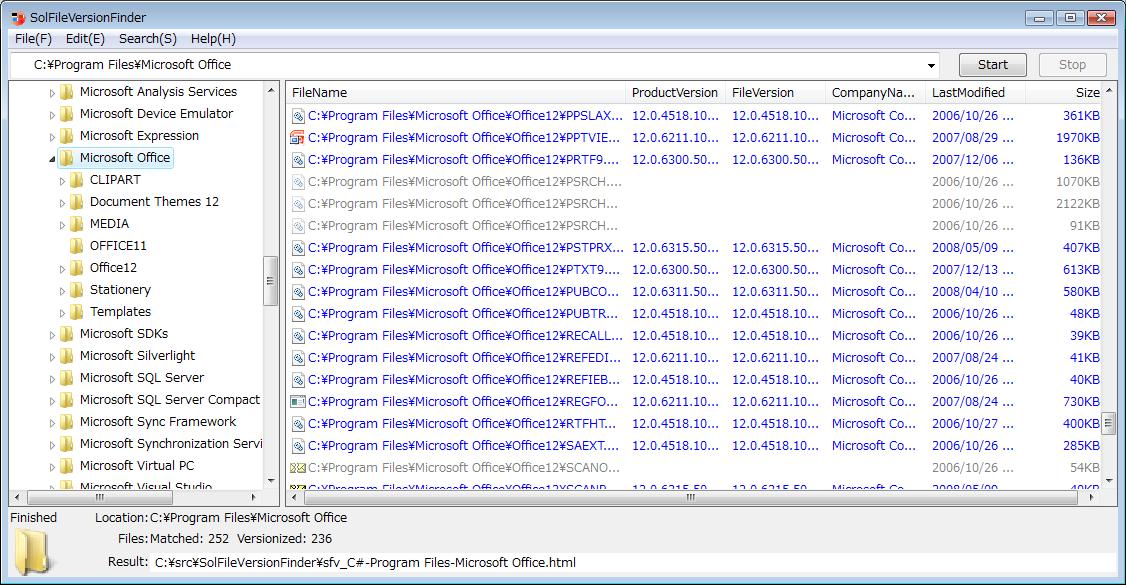Click the Microsoft Analysis Services folder icon
Screen dimensions: 1126x585
pos(67,92)
